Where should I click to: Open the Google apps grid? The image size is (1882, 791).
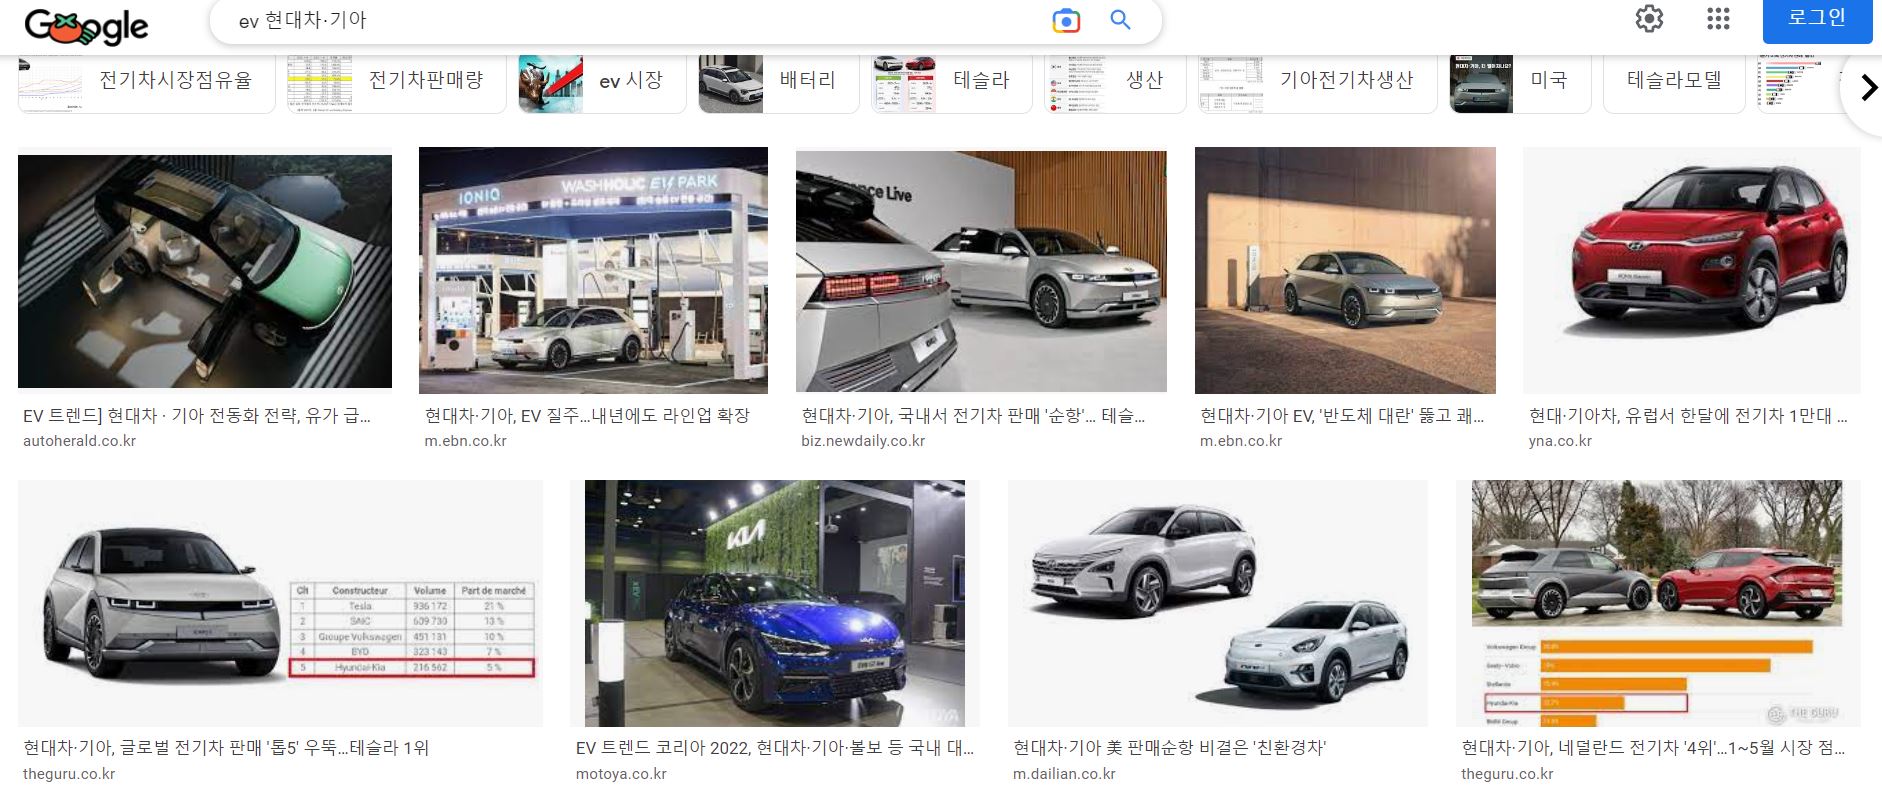pos(1718,19)
